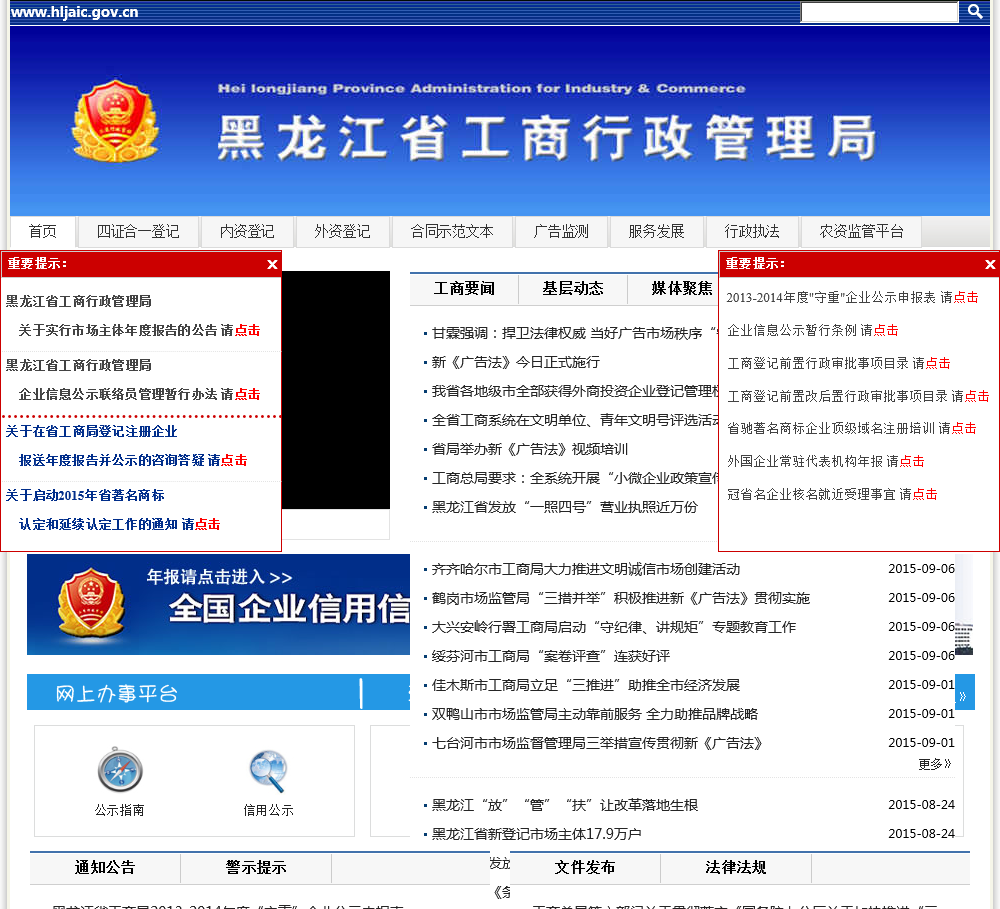Viewport: 1000px width, 909px height.
Task: Click the 全国企业信用 annual report banner
Action: pos(218,605)
